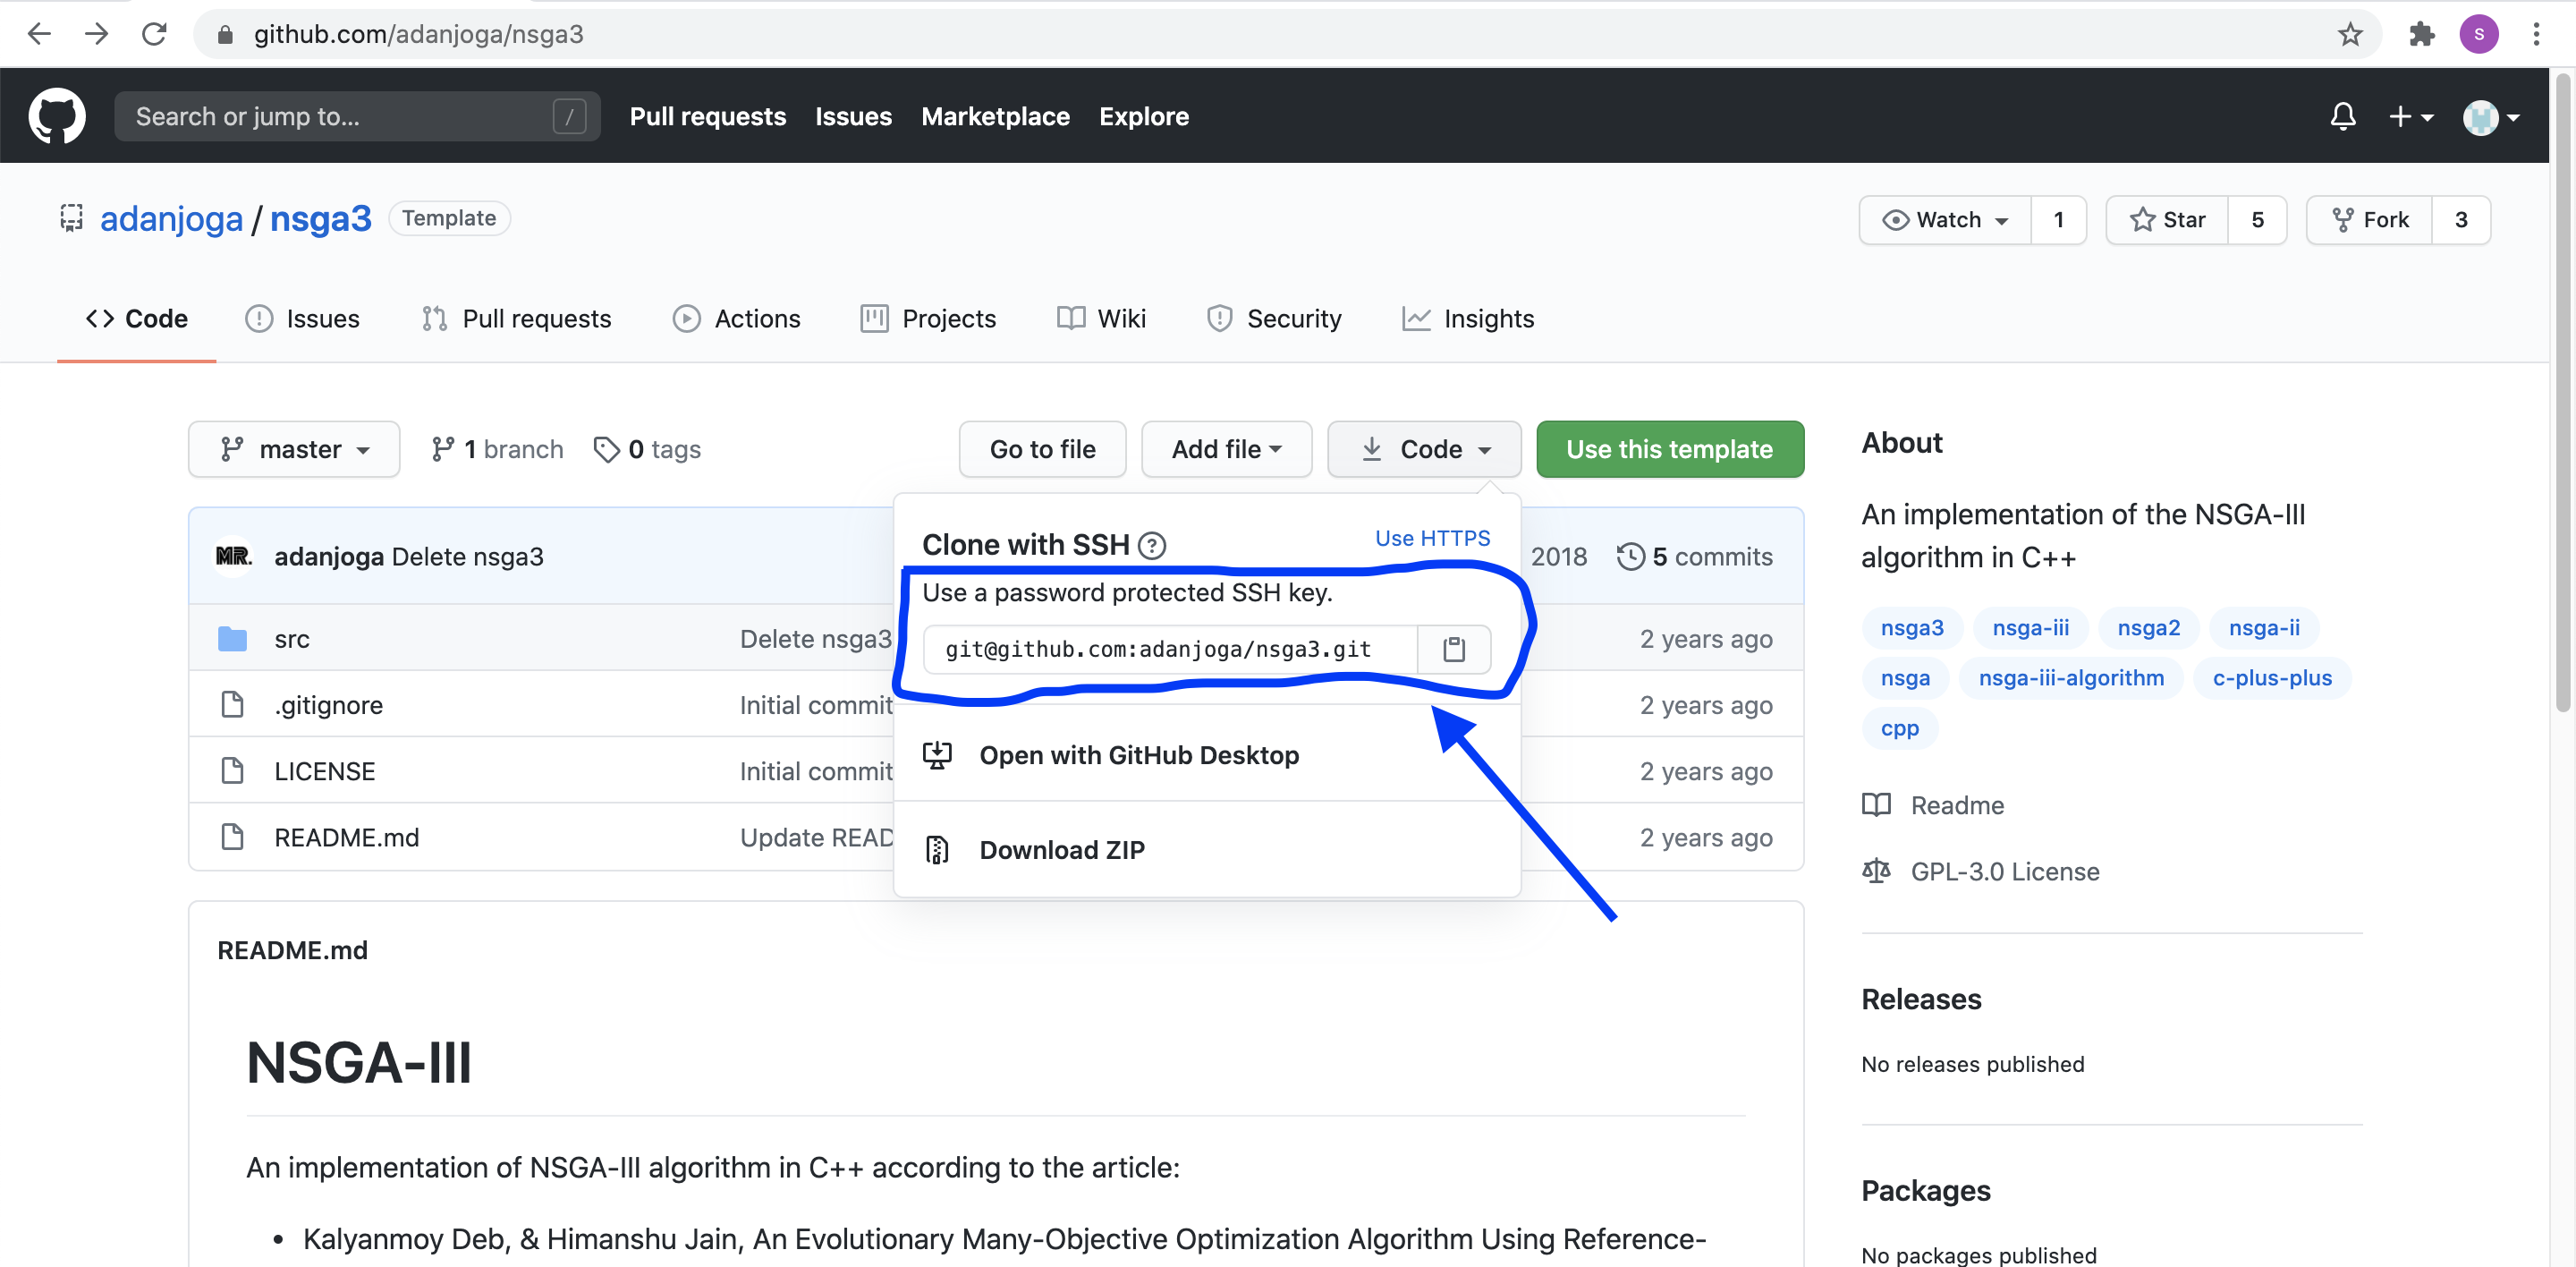Fork the nsga3 repository
Viewport: 2576px width, 1267px height.
click(2370, 220)
